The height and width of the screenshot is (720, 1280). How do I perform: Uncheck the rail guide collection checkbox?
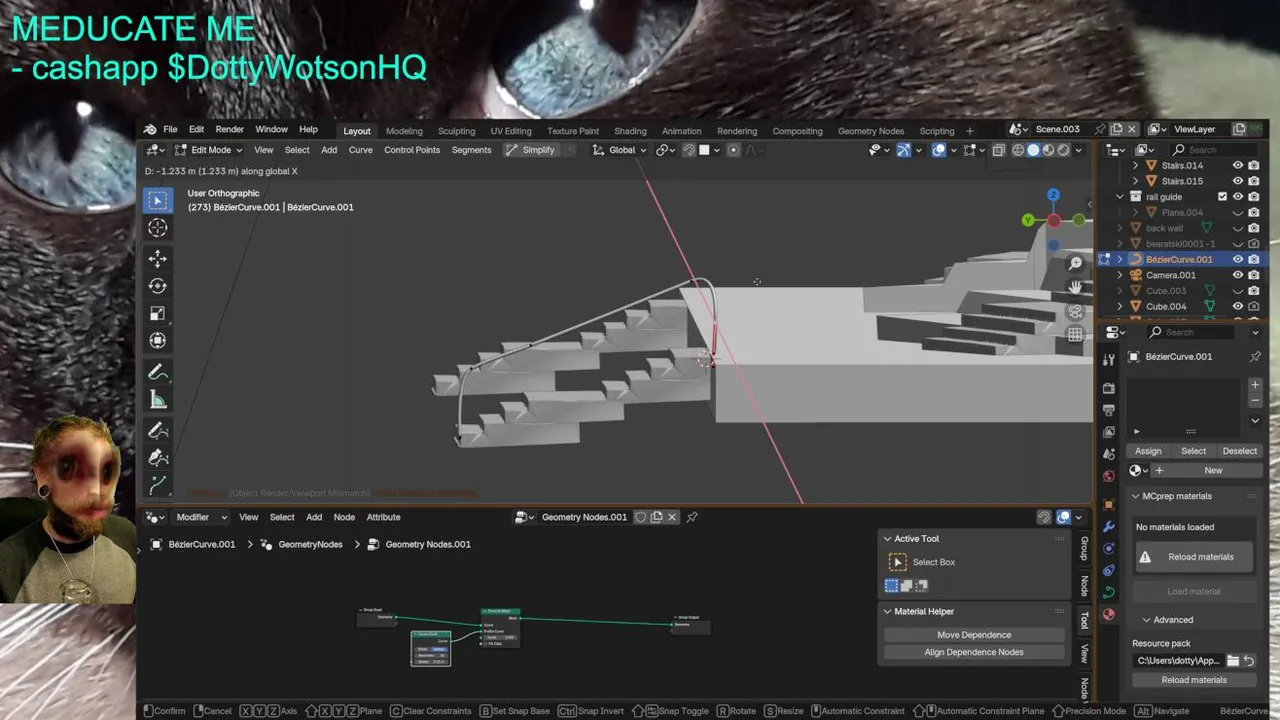[x=1222, y=197]
